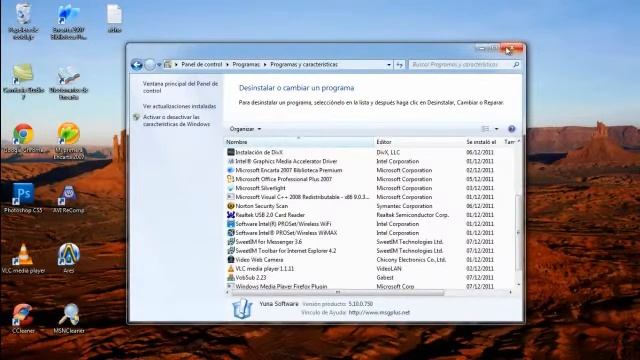Screen dimensions: 640x360
Task: Open the Mi primera Encarta 2007 shortcut
Action: (x=69, y=140)
